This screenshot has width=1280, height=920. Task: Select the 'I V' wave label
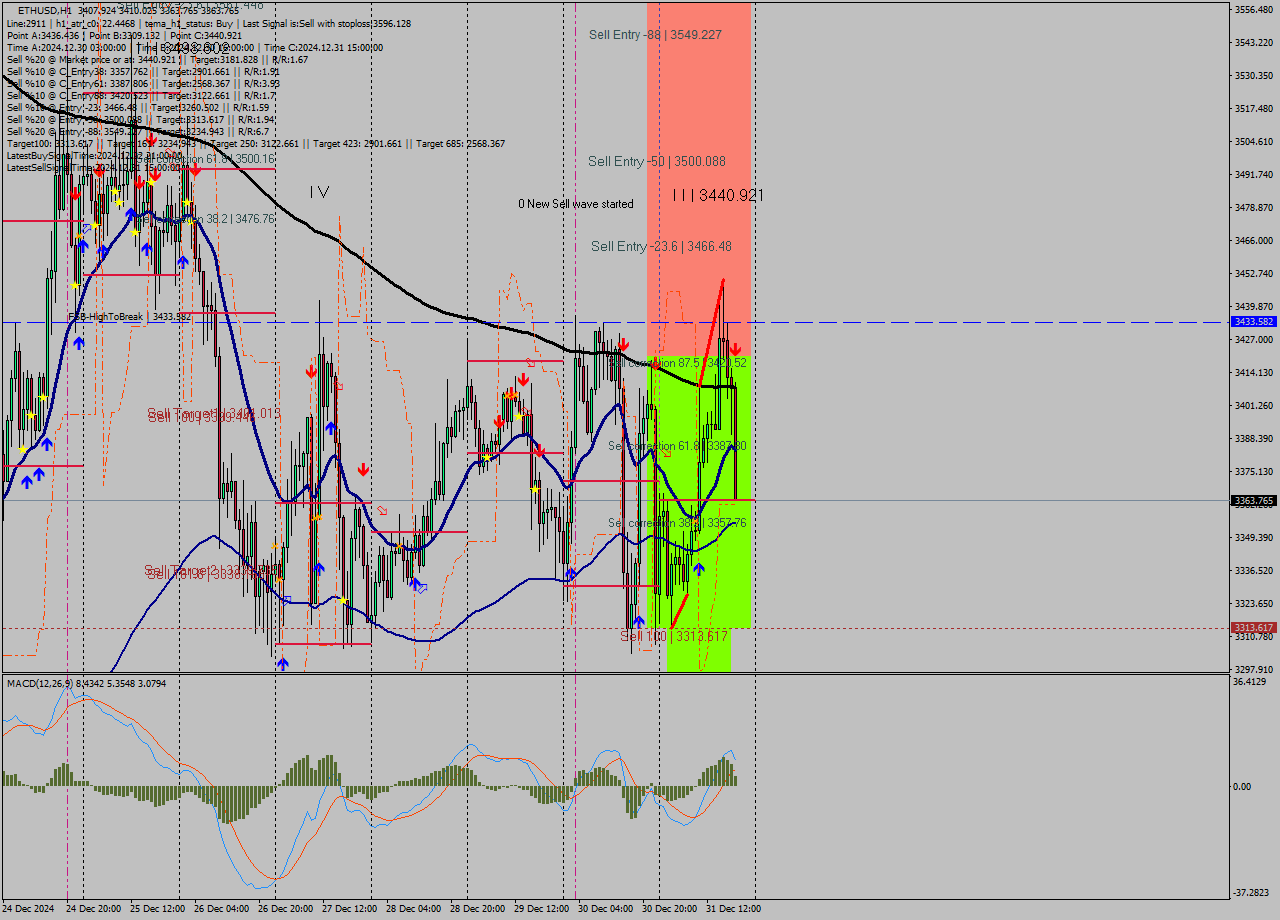(x=319, y=191)
